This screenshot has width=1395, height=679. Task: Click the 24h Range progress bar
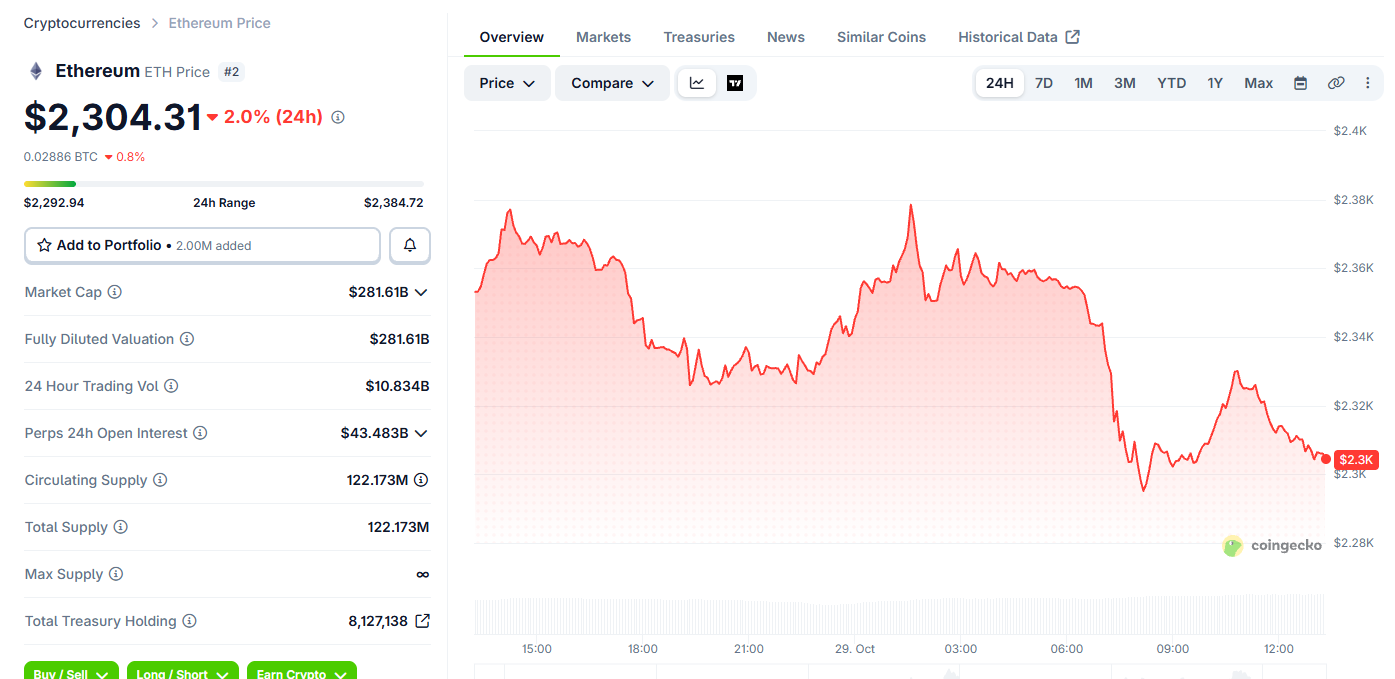pyautogui.click(x=224, y=184)
